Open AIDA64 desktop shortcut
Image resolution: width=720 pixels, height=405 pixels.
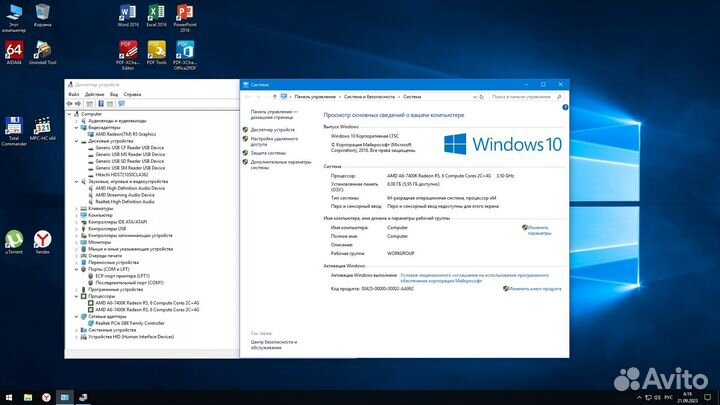coord(14,53)
